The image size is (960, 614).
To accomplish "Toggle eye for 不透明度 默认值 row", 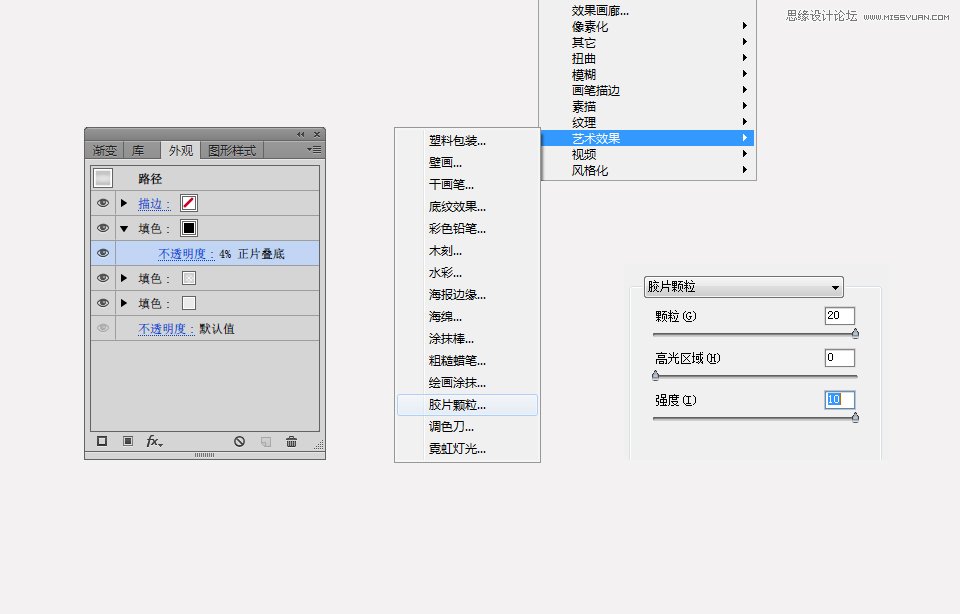I will point(103,328).
